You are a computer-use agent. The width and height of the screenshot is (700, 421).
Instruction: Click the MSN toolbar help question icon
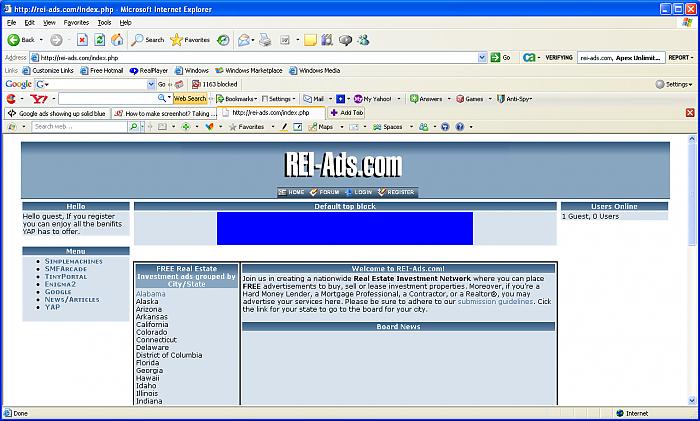point(459,127)
